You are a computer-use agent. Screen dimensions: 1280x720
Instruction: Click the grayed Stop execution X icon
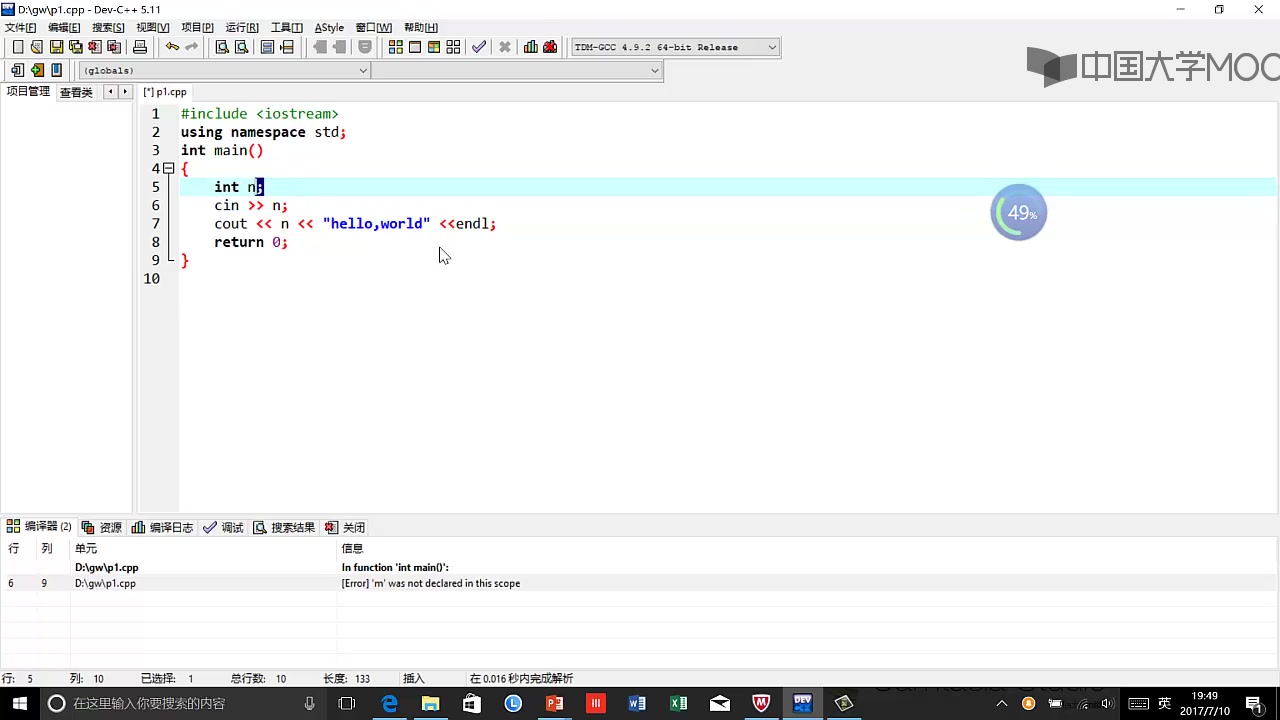pyautogui.click(x=505, y=47)
